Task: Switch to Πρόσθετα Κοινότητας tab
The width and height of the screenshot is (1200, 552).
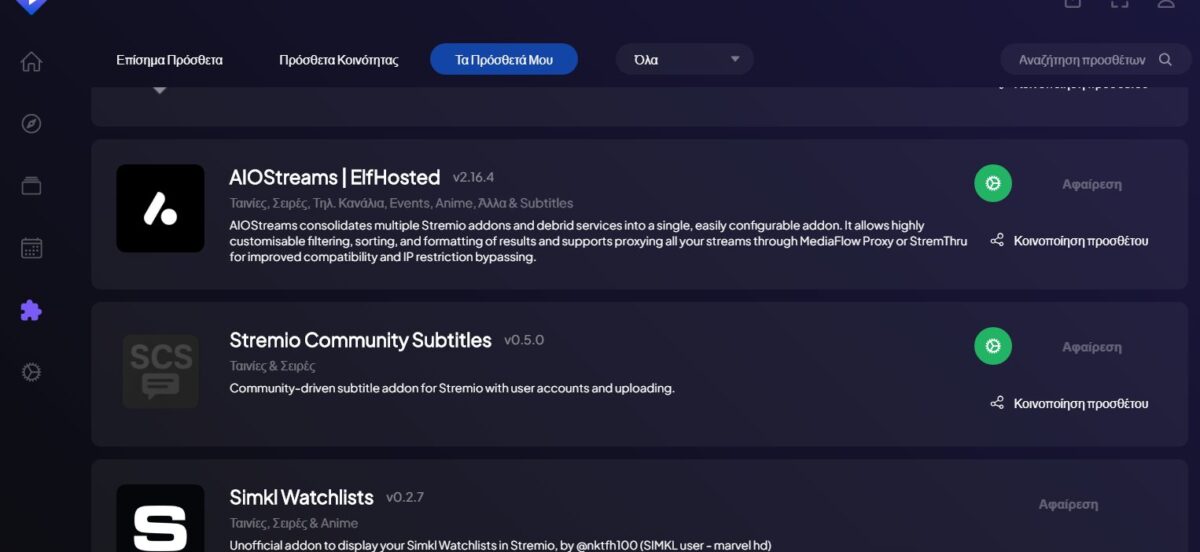Action: 339,60
